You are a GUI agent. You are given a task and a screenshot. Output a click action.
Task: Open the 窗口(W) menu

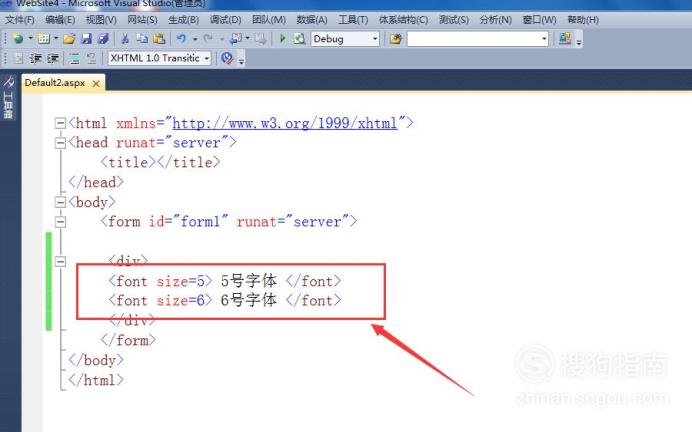click(539, 20)
